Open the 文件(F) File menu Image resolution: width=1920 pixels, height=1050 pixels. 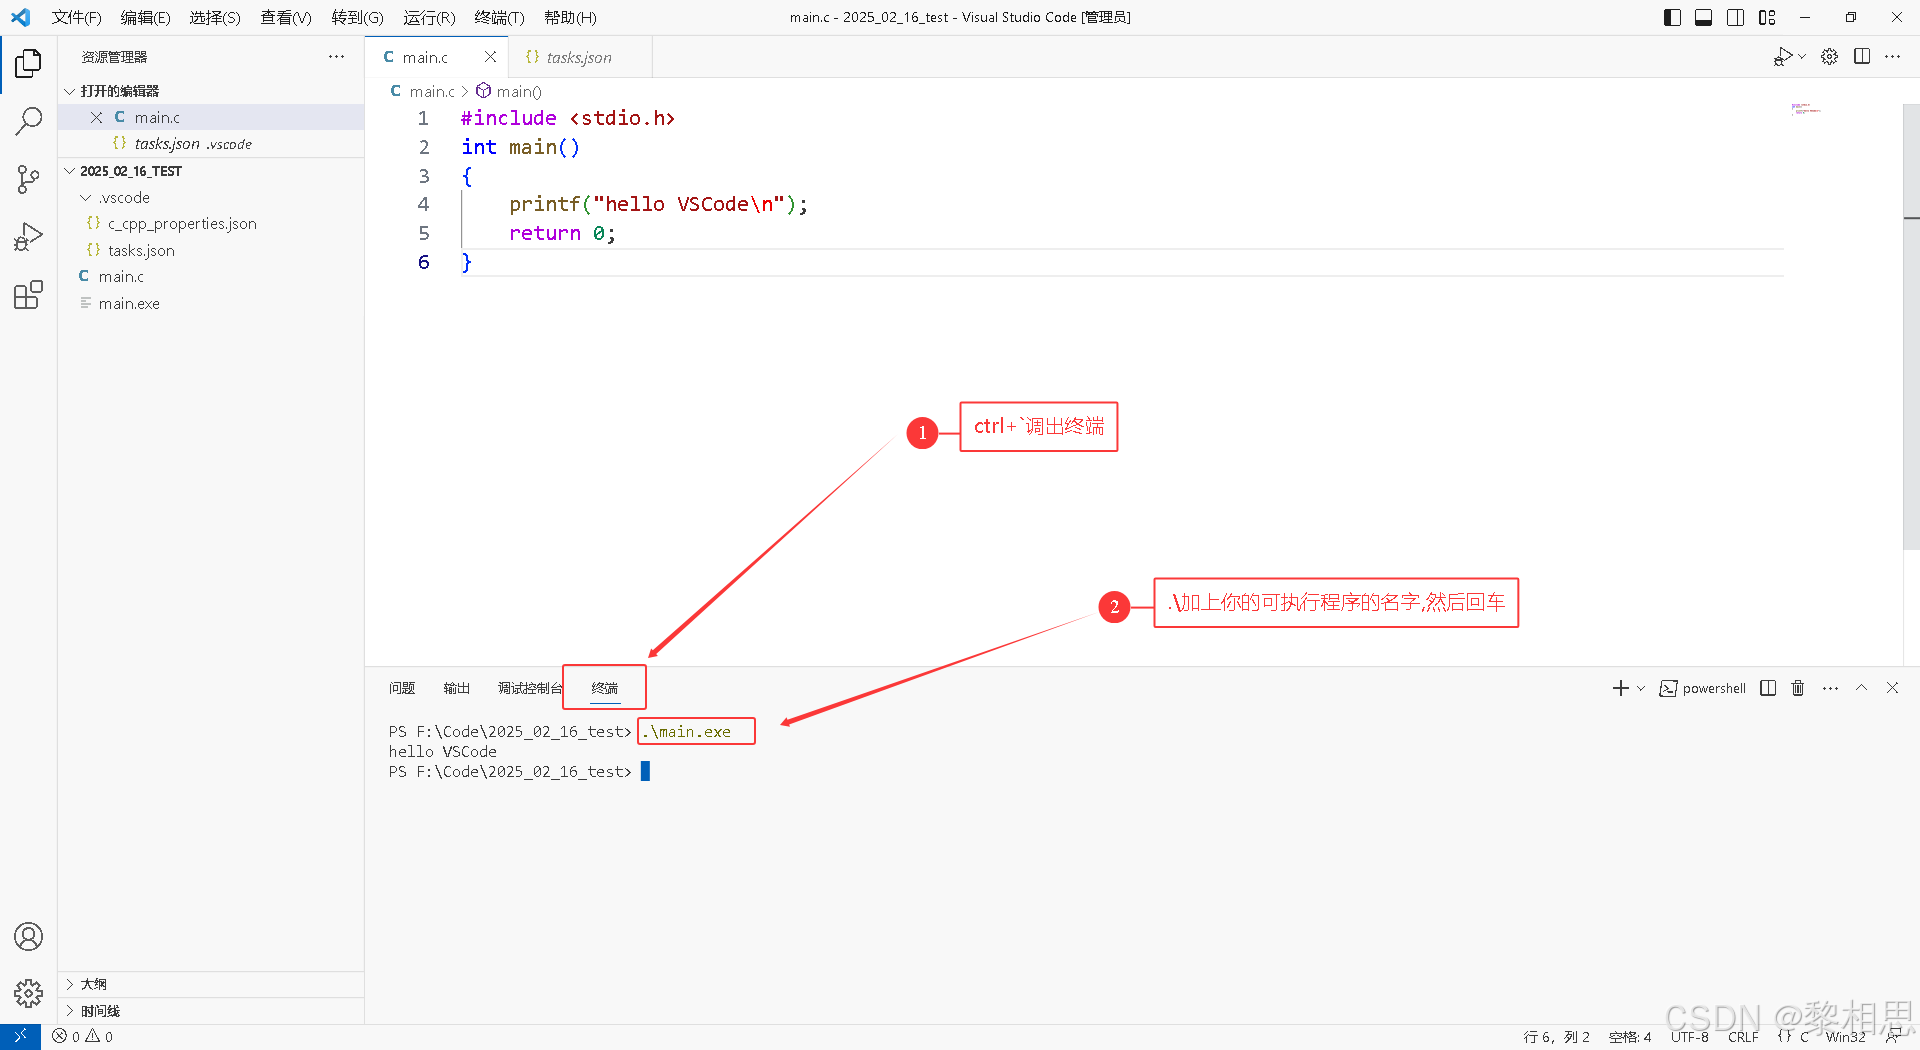point(77,17)
